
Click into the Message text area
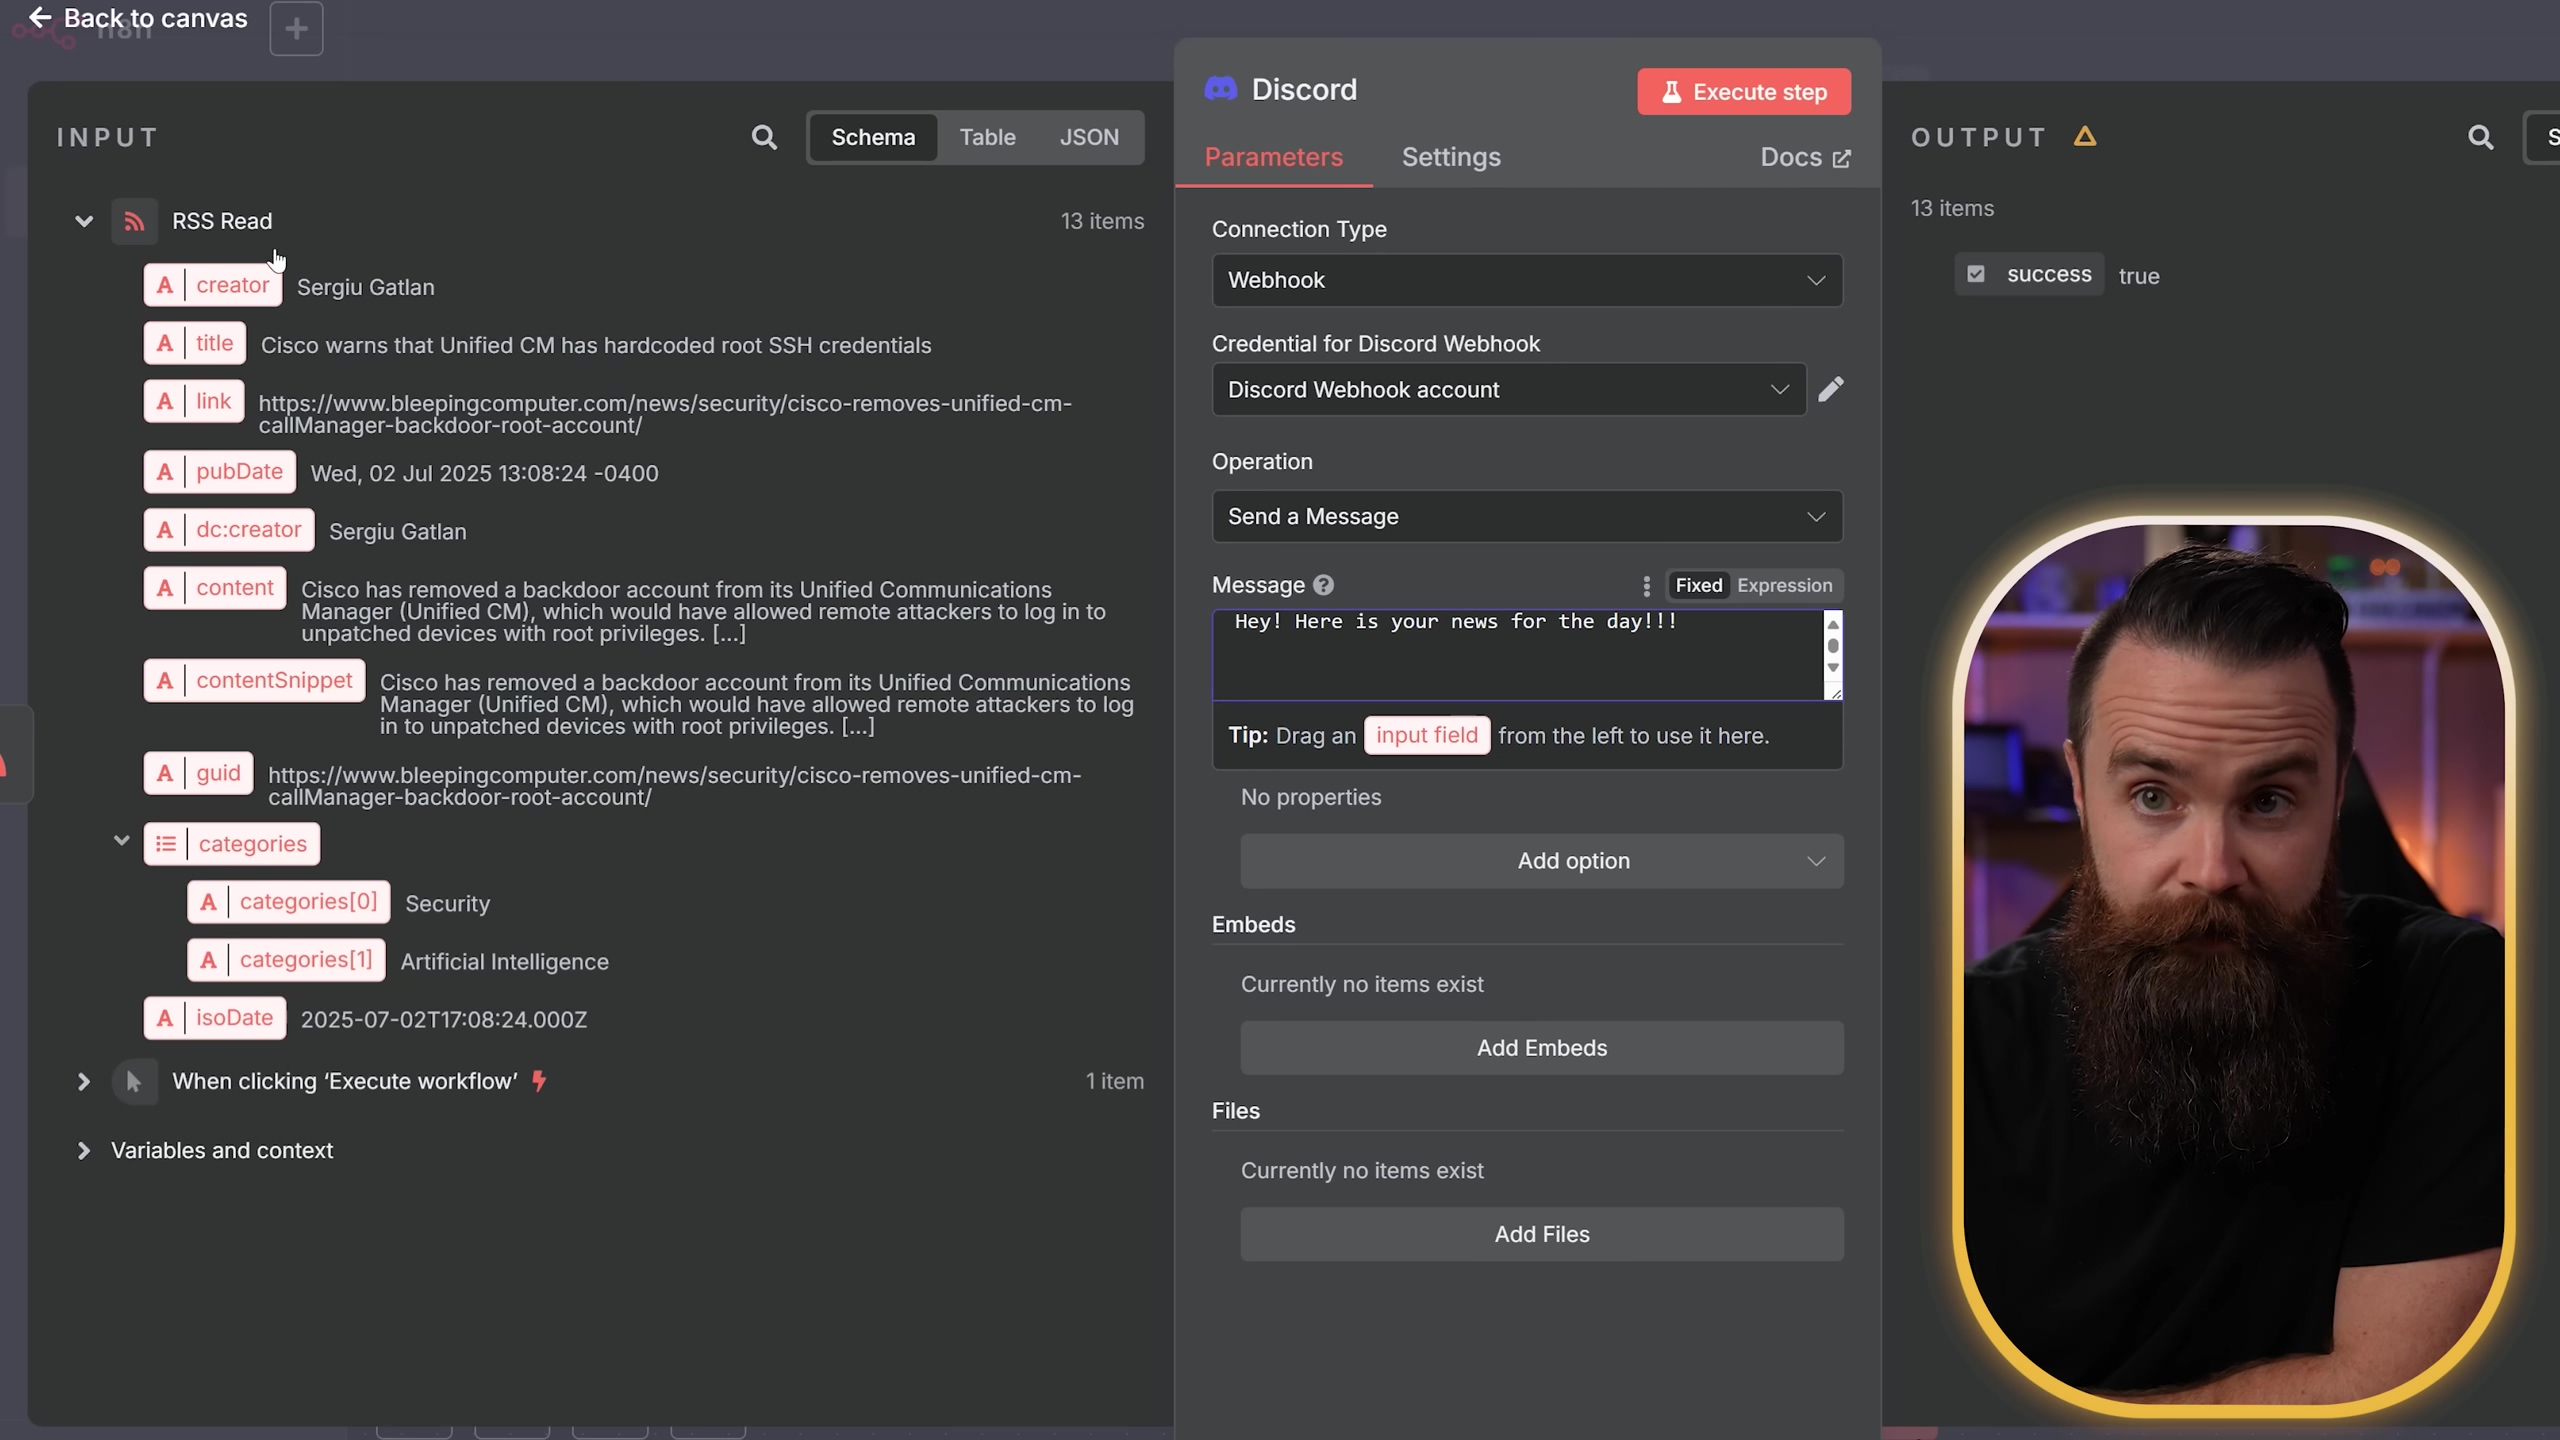coord(1518,655)
